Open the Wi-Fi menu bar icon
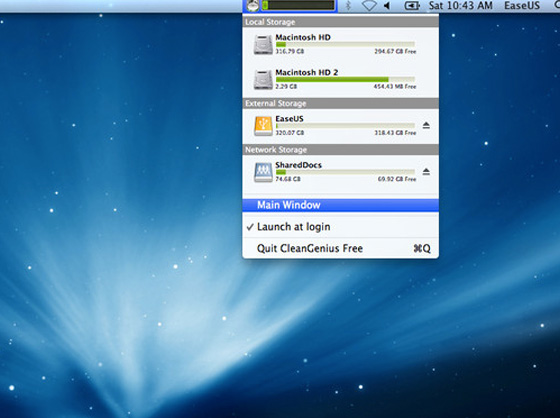The height and width of the screenshot is (418, 560). coord(369,6)
